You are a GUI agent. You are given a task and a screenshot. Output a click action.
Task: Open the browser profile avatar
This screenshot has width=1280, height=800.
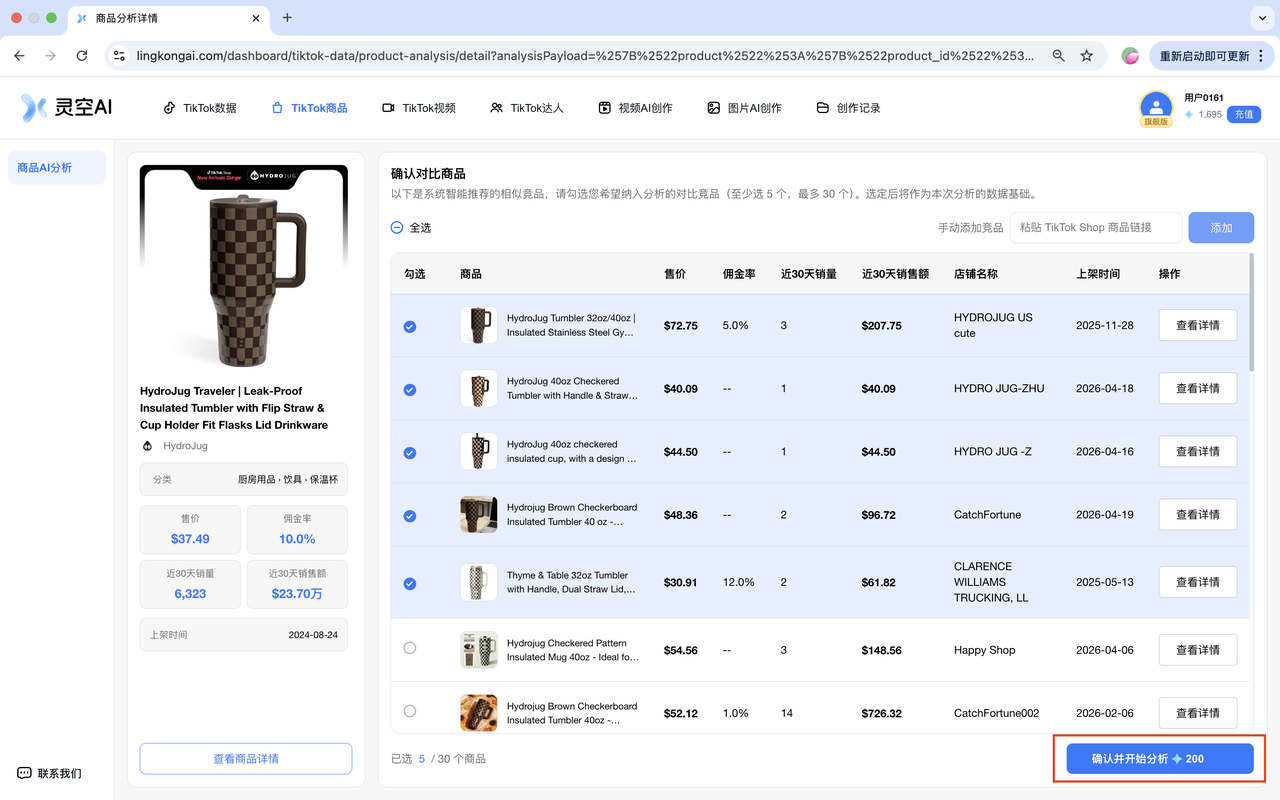pos(1130,56)
